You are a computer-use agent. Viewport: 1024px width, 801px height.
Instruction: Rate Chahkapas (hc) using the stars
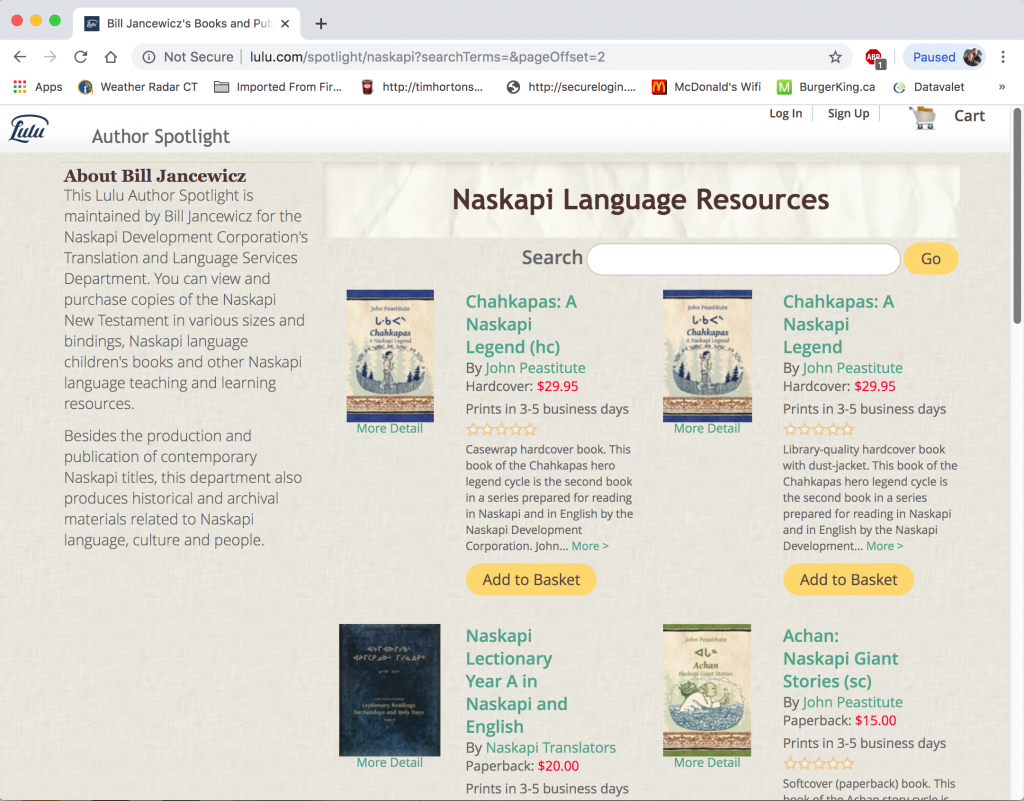coord(502,430)
